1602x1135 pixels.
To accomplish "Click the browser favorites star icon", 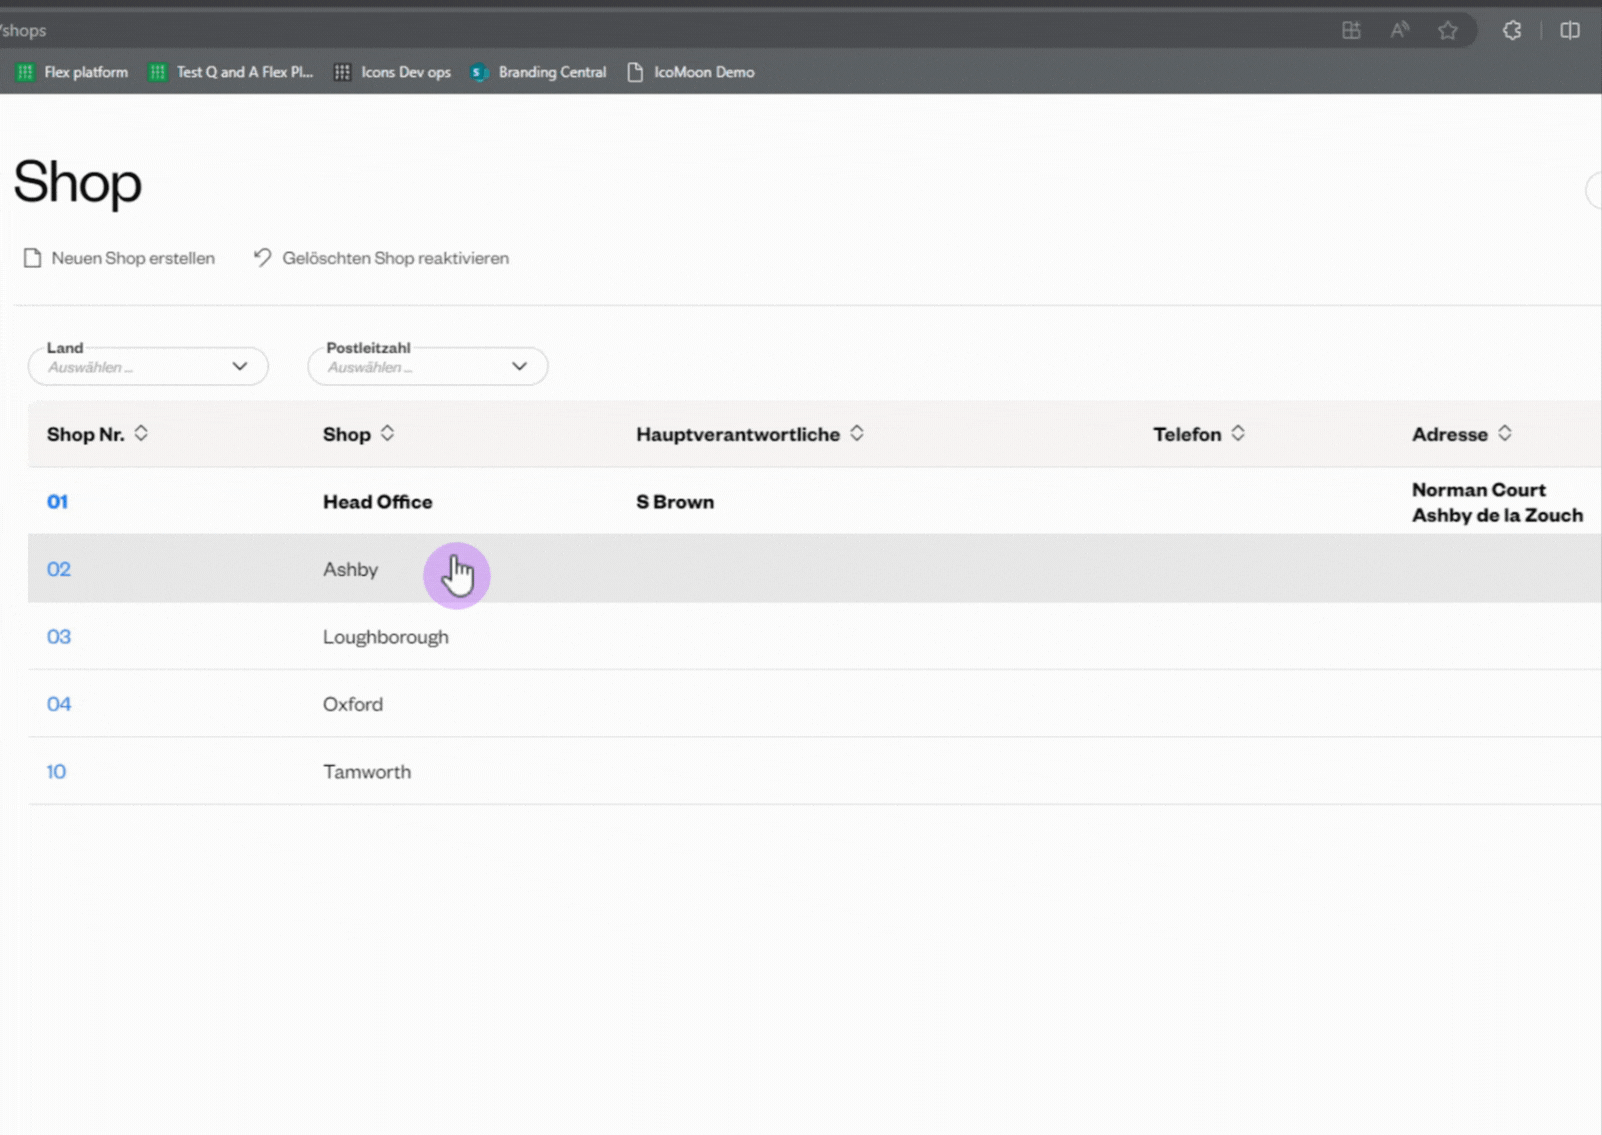I will (x=1447, y=30).
